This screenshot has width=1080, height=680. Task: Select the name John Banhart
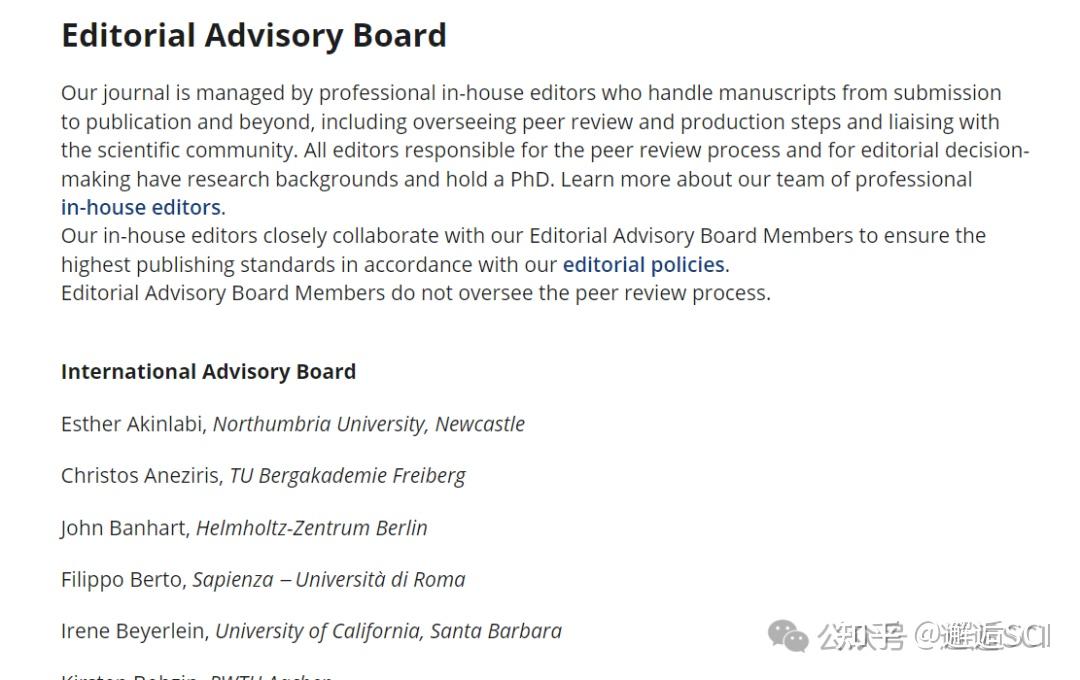coord(124,528)
